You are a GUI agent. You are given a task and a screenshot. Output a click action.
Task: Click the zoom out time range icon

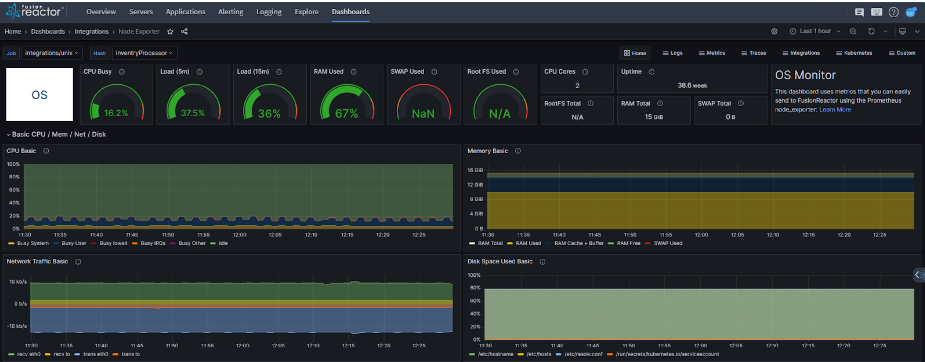pos(853,31)
